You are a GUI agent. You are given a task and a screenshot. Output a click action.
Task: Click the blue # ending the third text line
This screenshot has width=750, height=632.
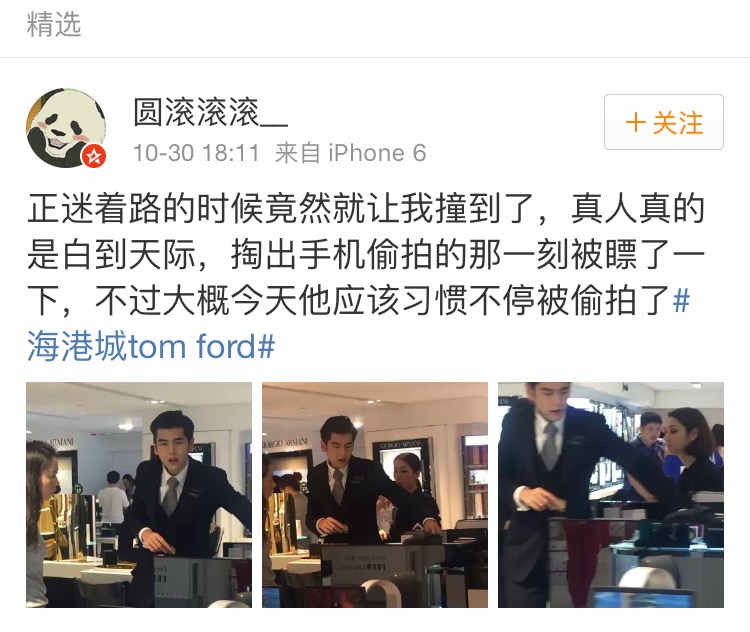point(681,300)
